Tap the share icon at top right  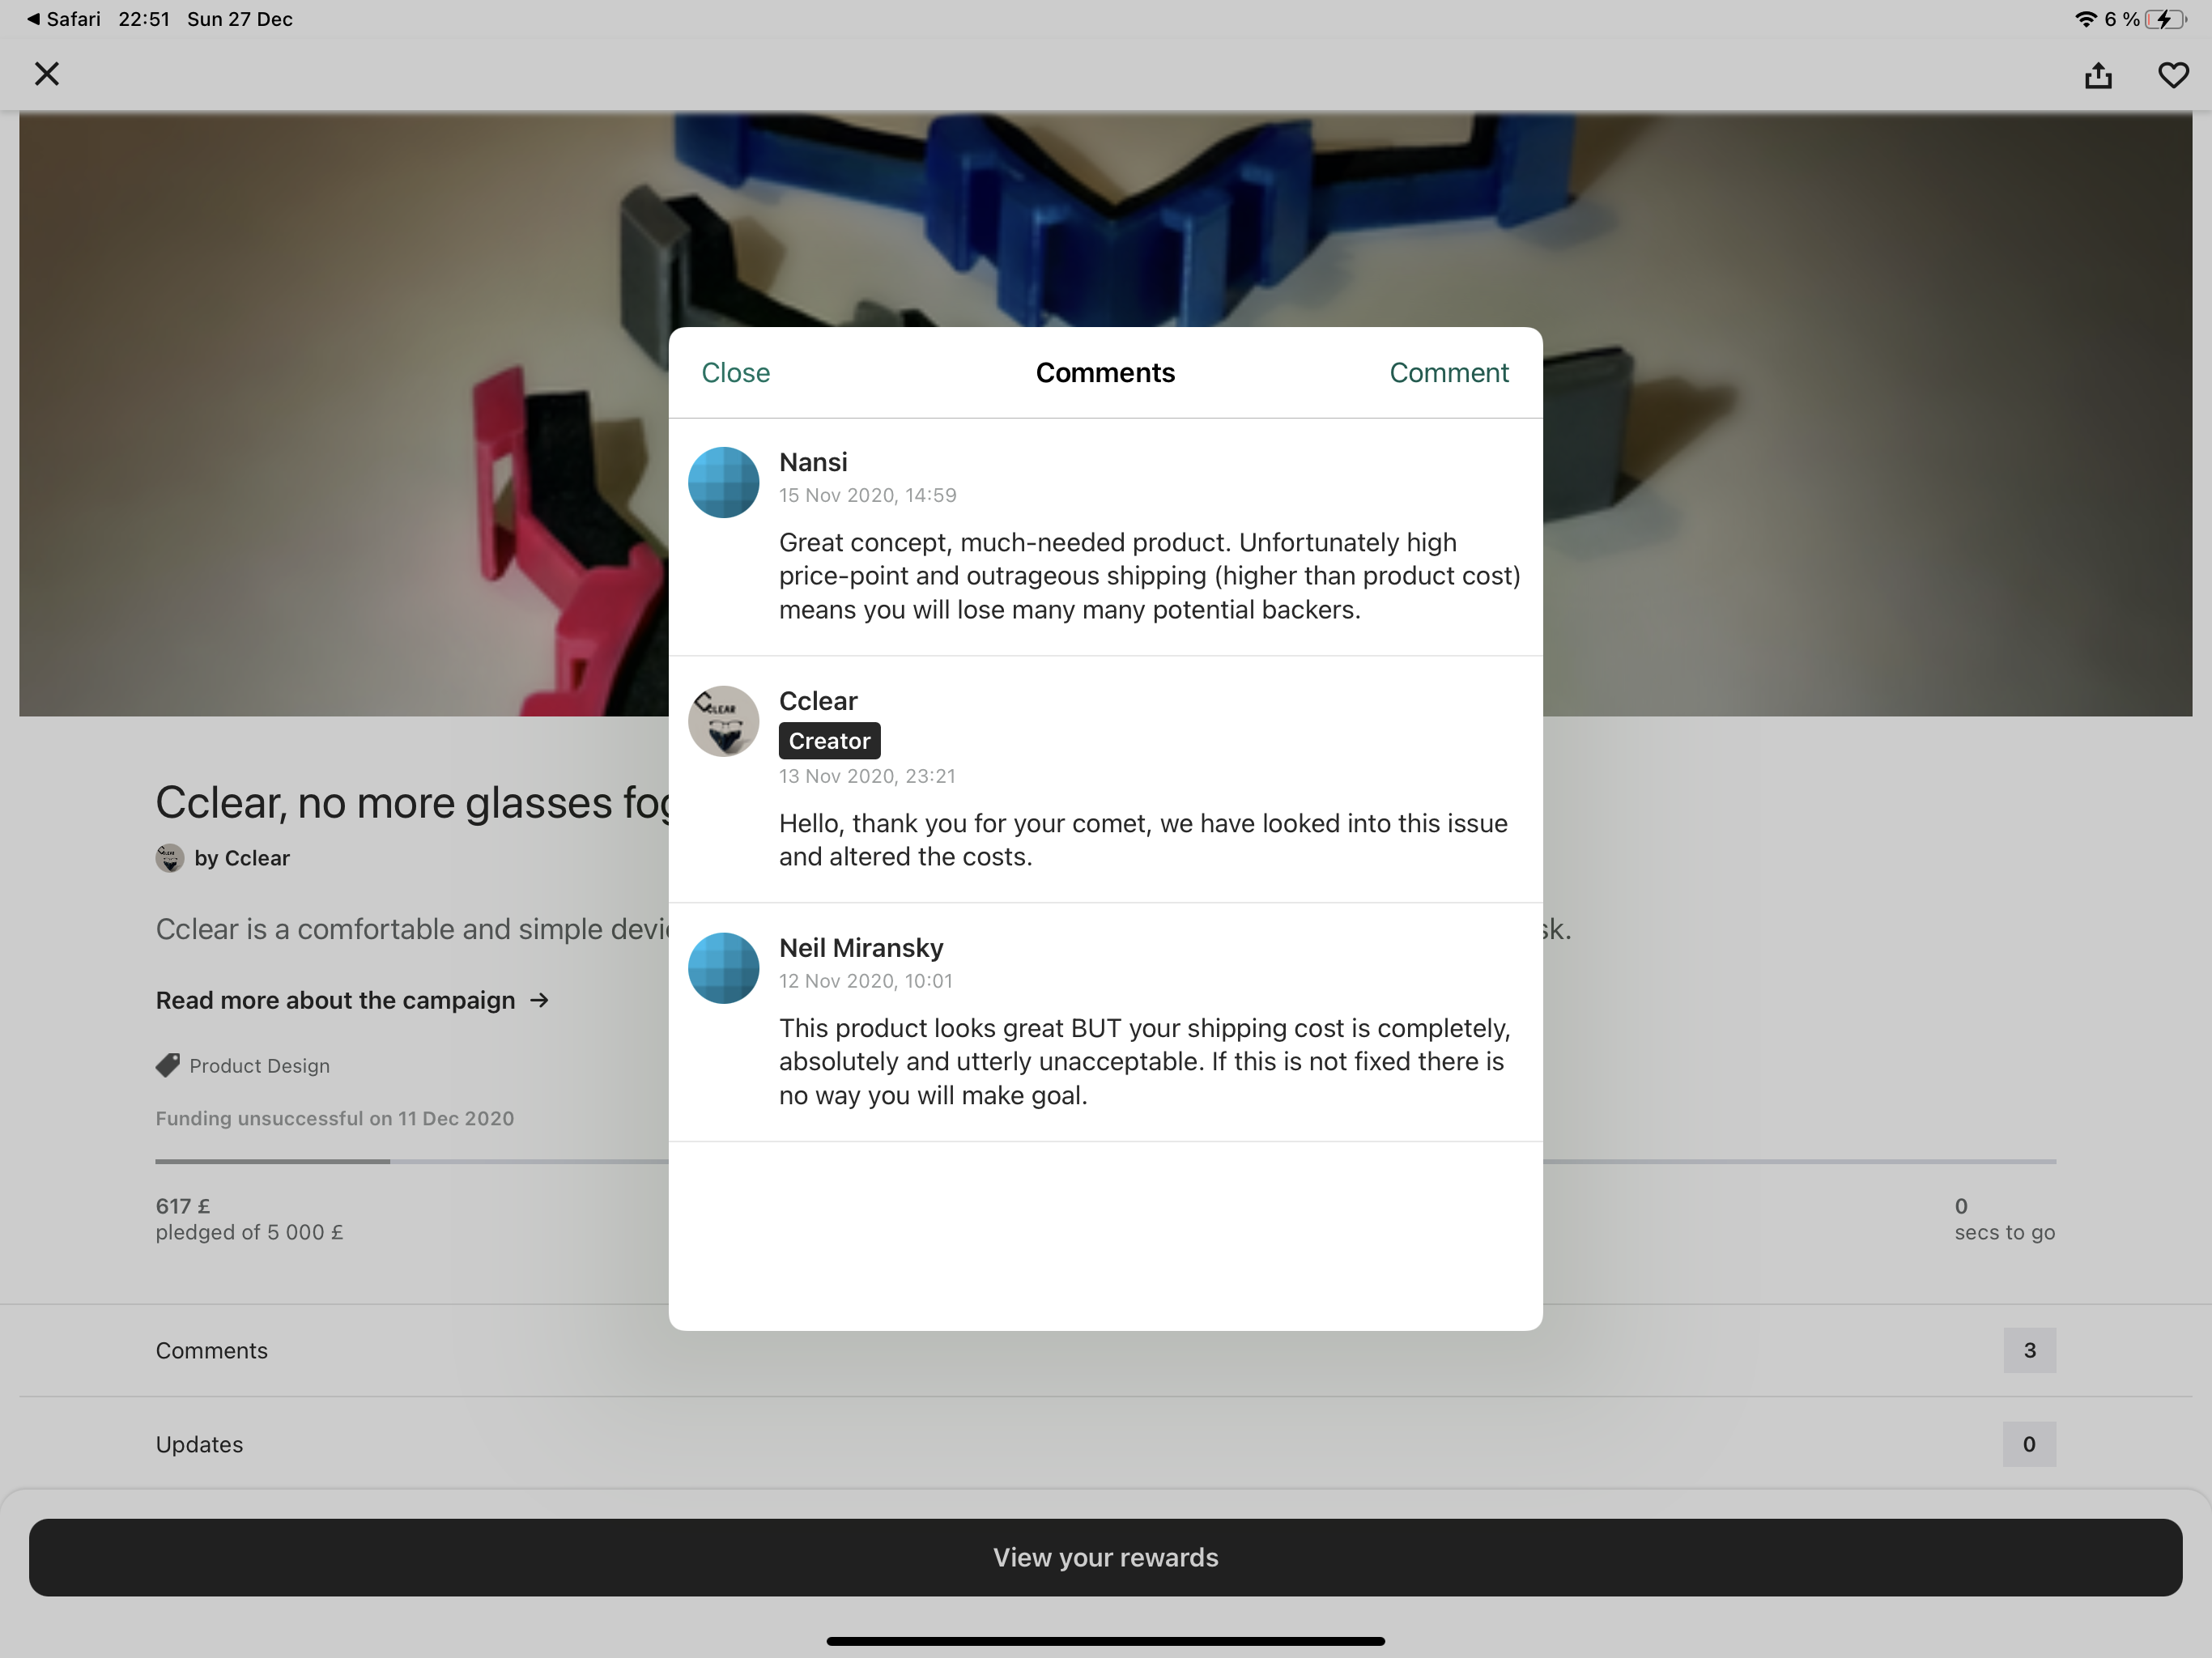coord(2098,75)
